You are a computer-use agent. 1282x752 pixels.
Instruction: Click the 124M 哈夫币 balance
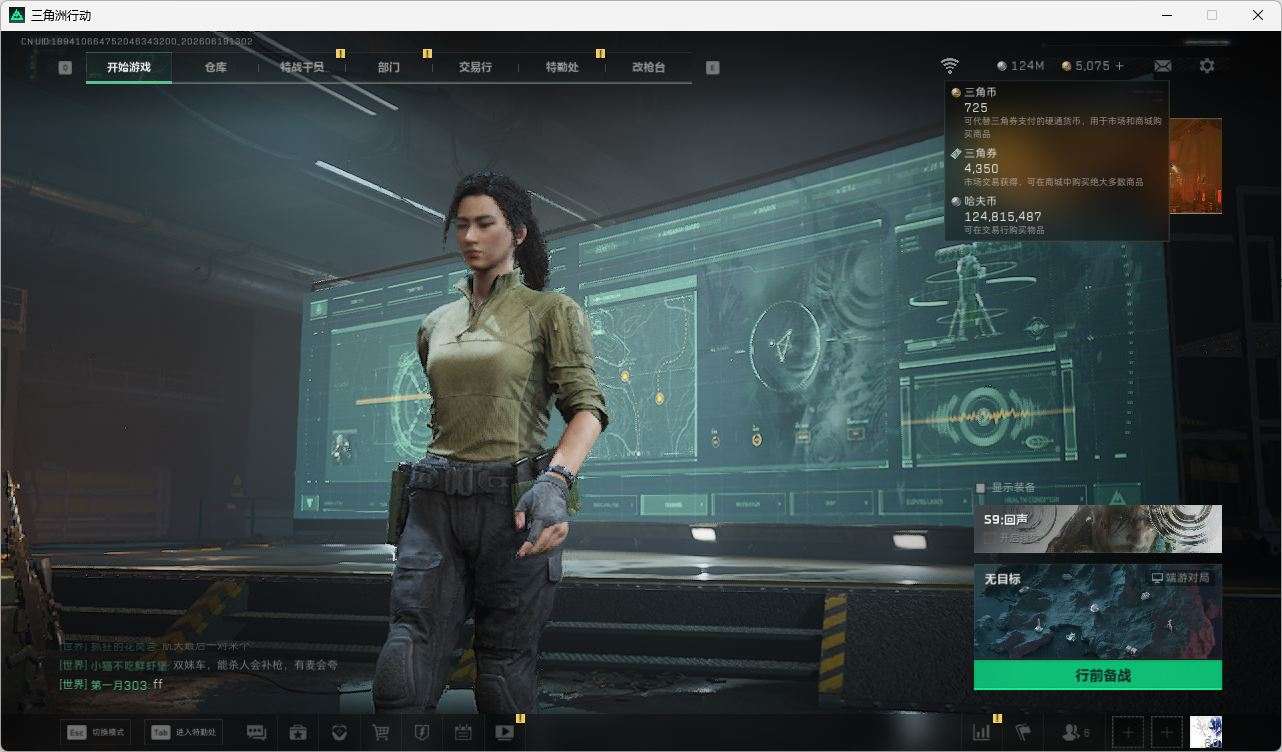1020,66
